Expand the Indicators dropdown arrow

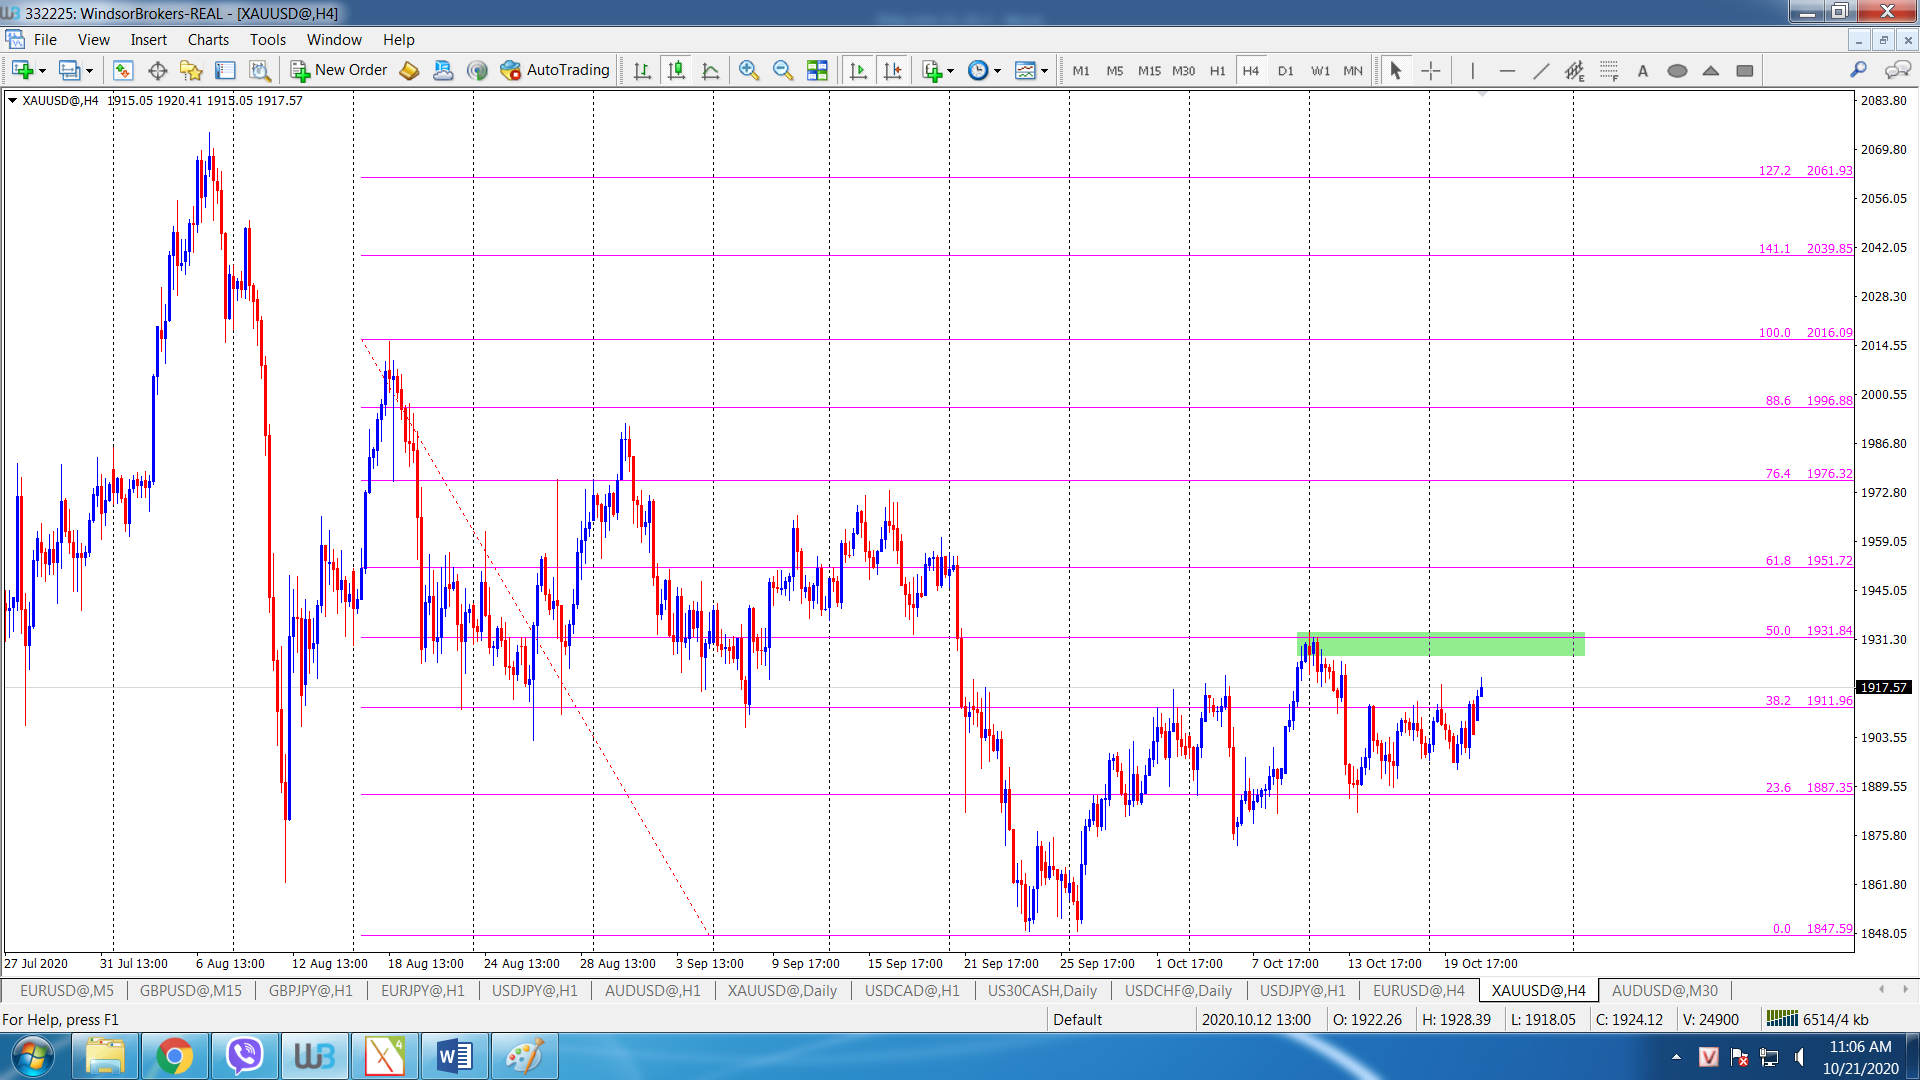pyautogui.click(x=950, y=71)
